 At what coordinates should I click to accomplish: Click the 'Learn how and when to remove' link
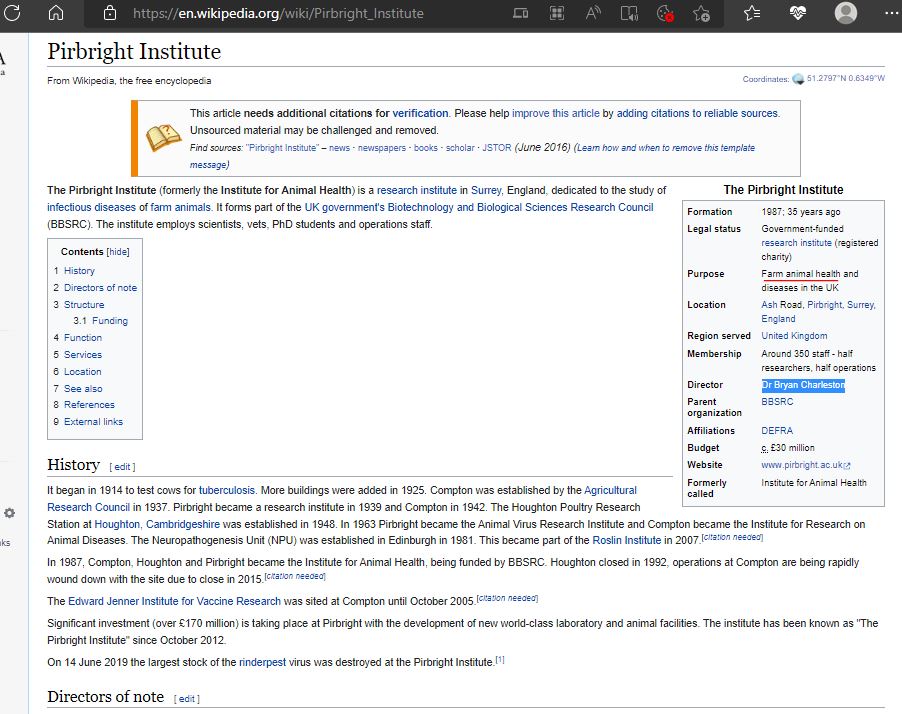[472, 156]
